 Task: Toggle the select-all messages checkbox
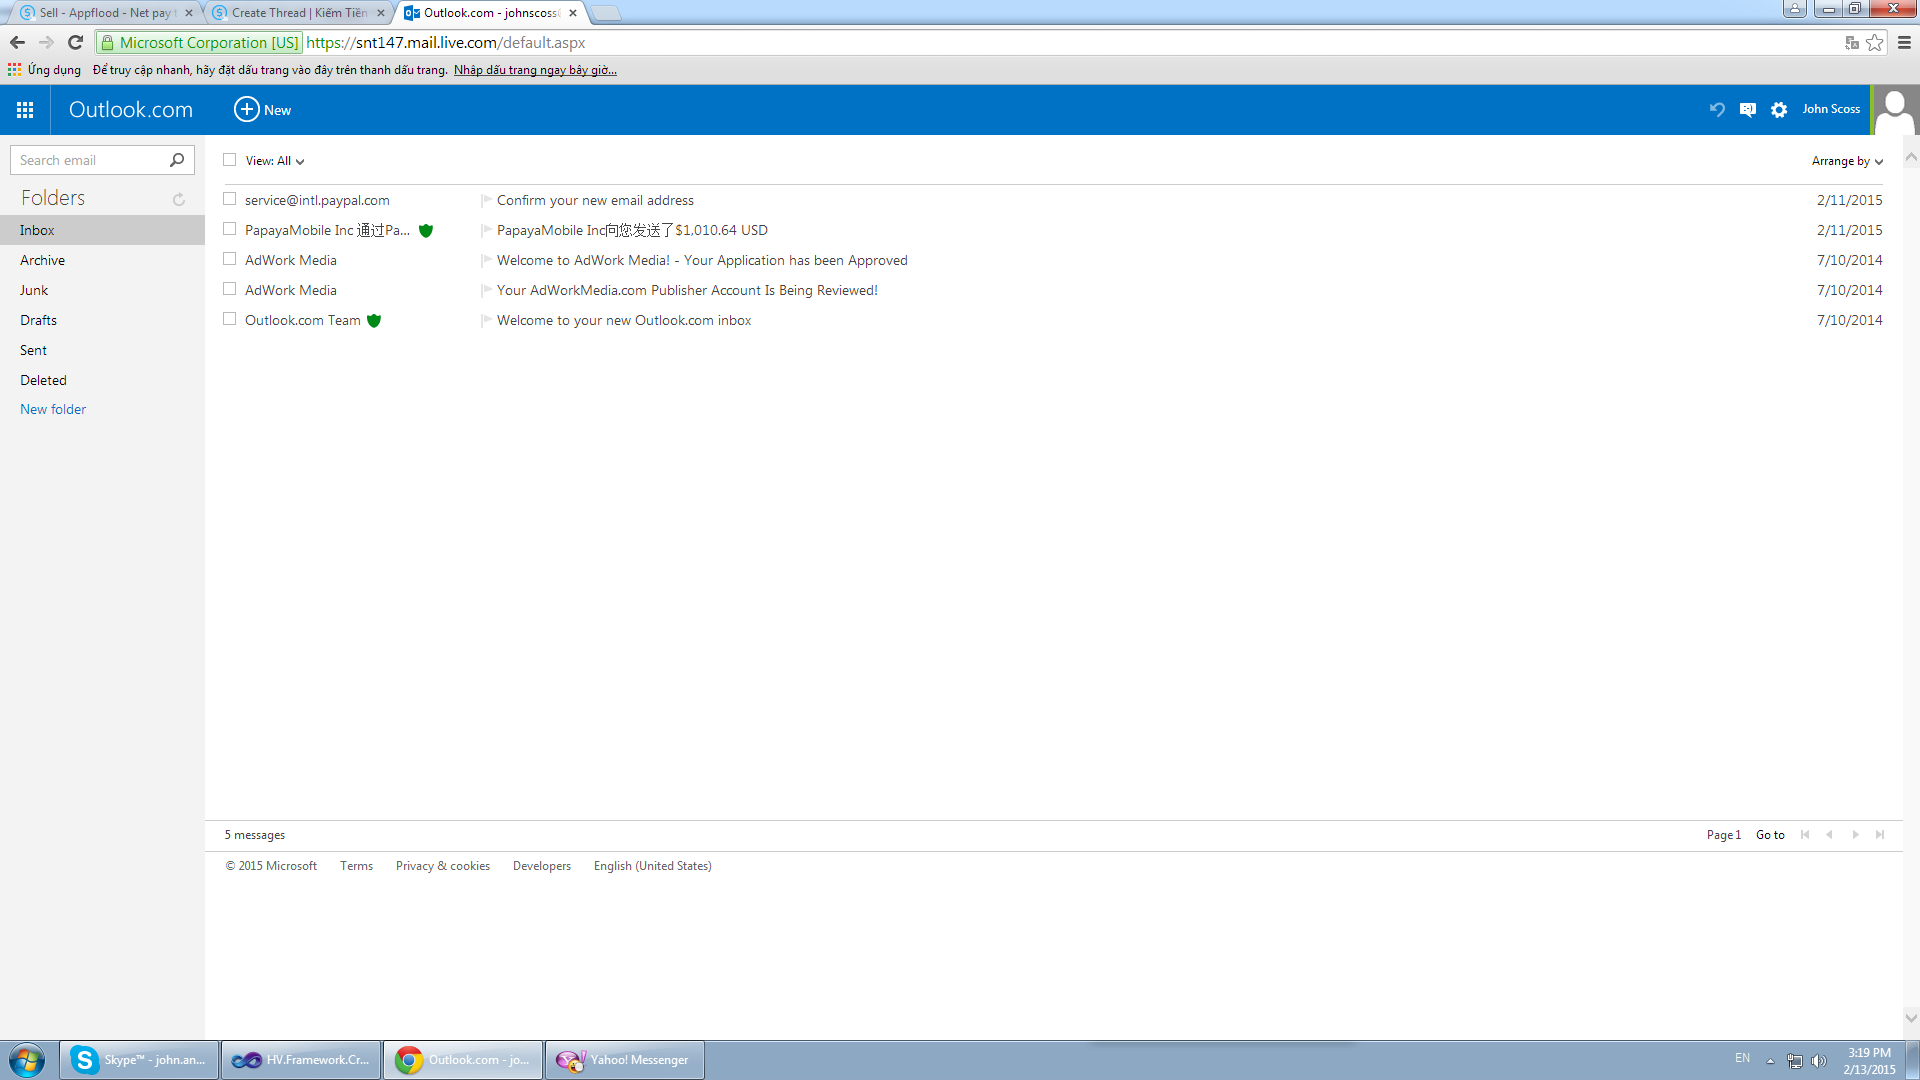(230, 160)
